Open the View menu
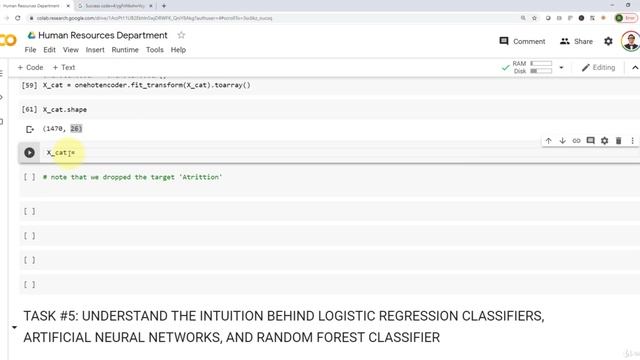Viewport: 640px width, 360px height. point(71,50)
